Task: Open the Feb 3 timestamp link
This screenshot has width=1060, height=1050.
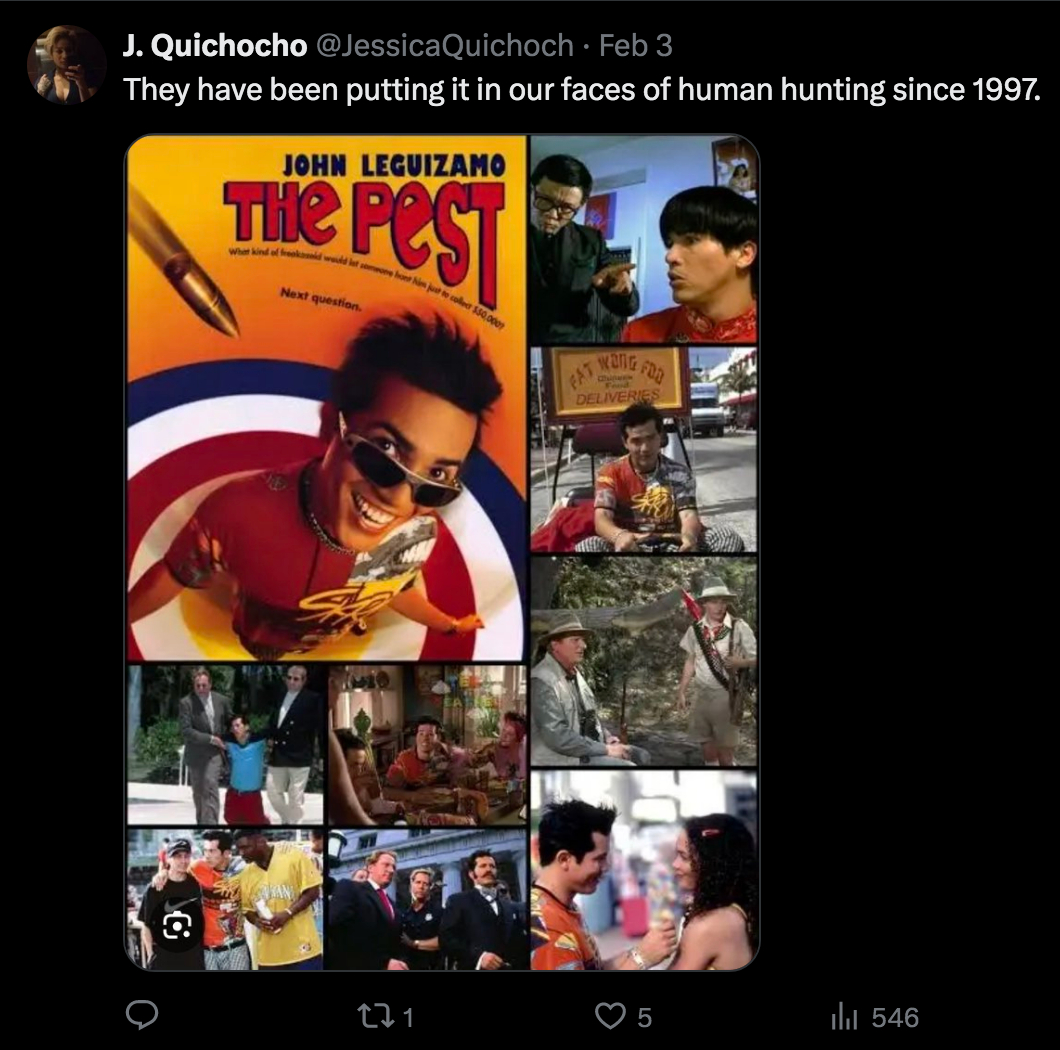Action: (x=635, y=45)
